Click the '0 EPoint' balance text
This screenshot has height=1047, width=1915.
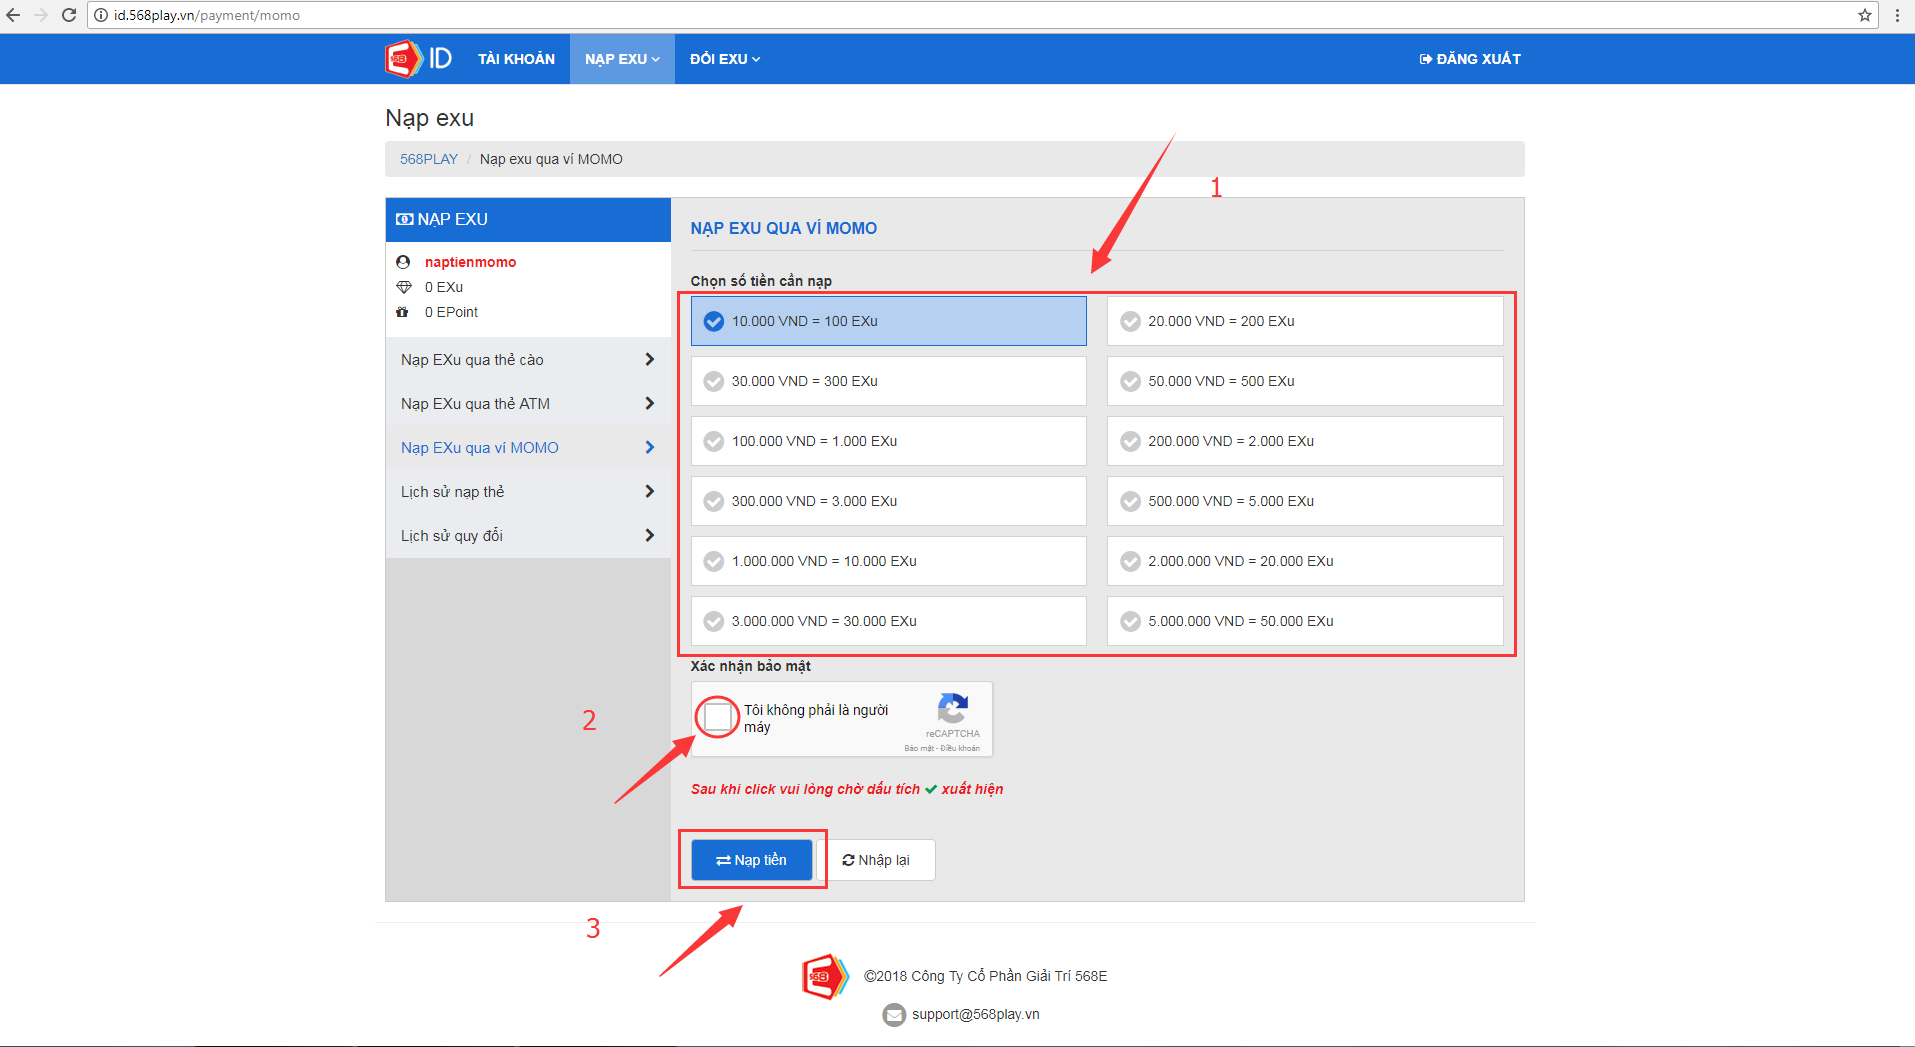tap(451, 312)
